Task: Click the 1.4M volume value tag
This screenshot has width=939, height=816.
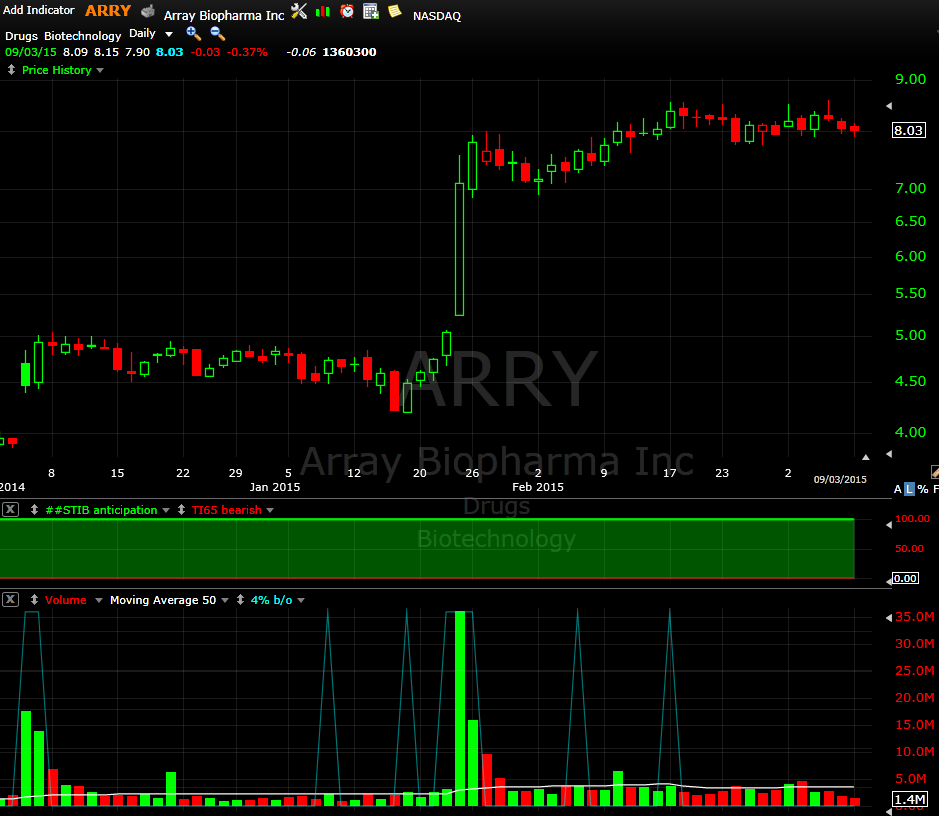Action: [910, 799]
